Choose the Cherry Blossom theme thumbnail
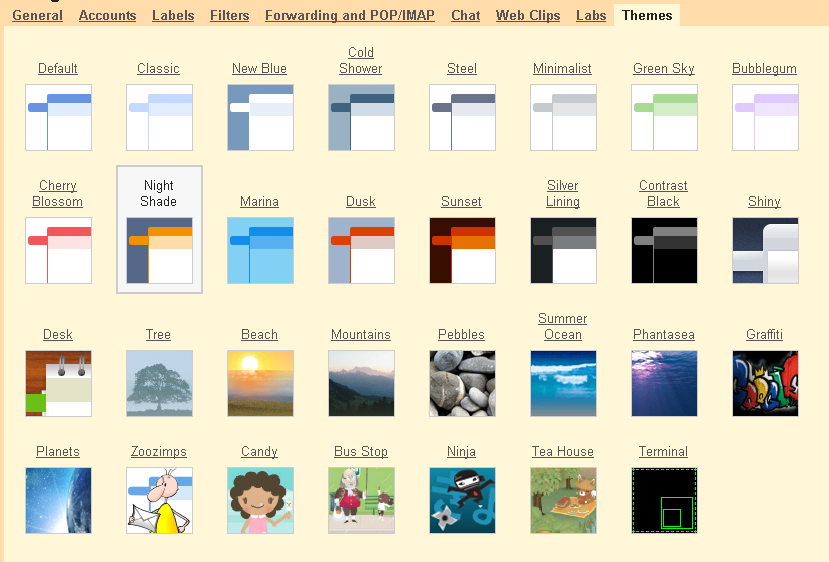829x562 pixels. pyautogui.click(x=59, y=251)
